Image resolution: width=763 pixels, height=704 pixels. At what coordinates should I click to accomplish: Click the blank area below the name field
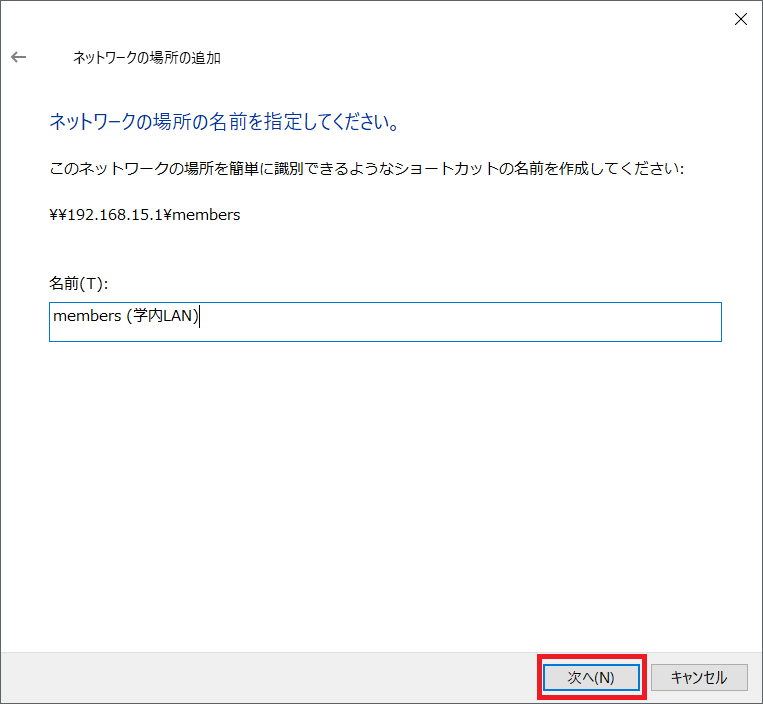point(385,480)
